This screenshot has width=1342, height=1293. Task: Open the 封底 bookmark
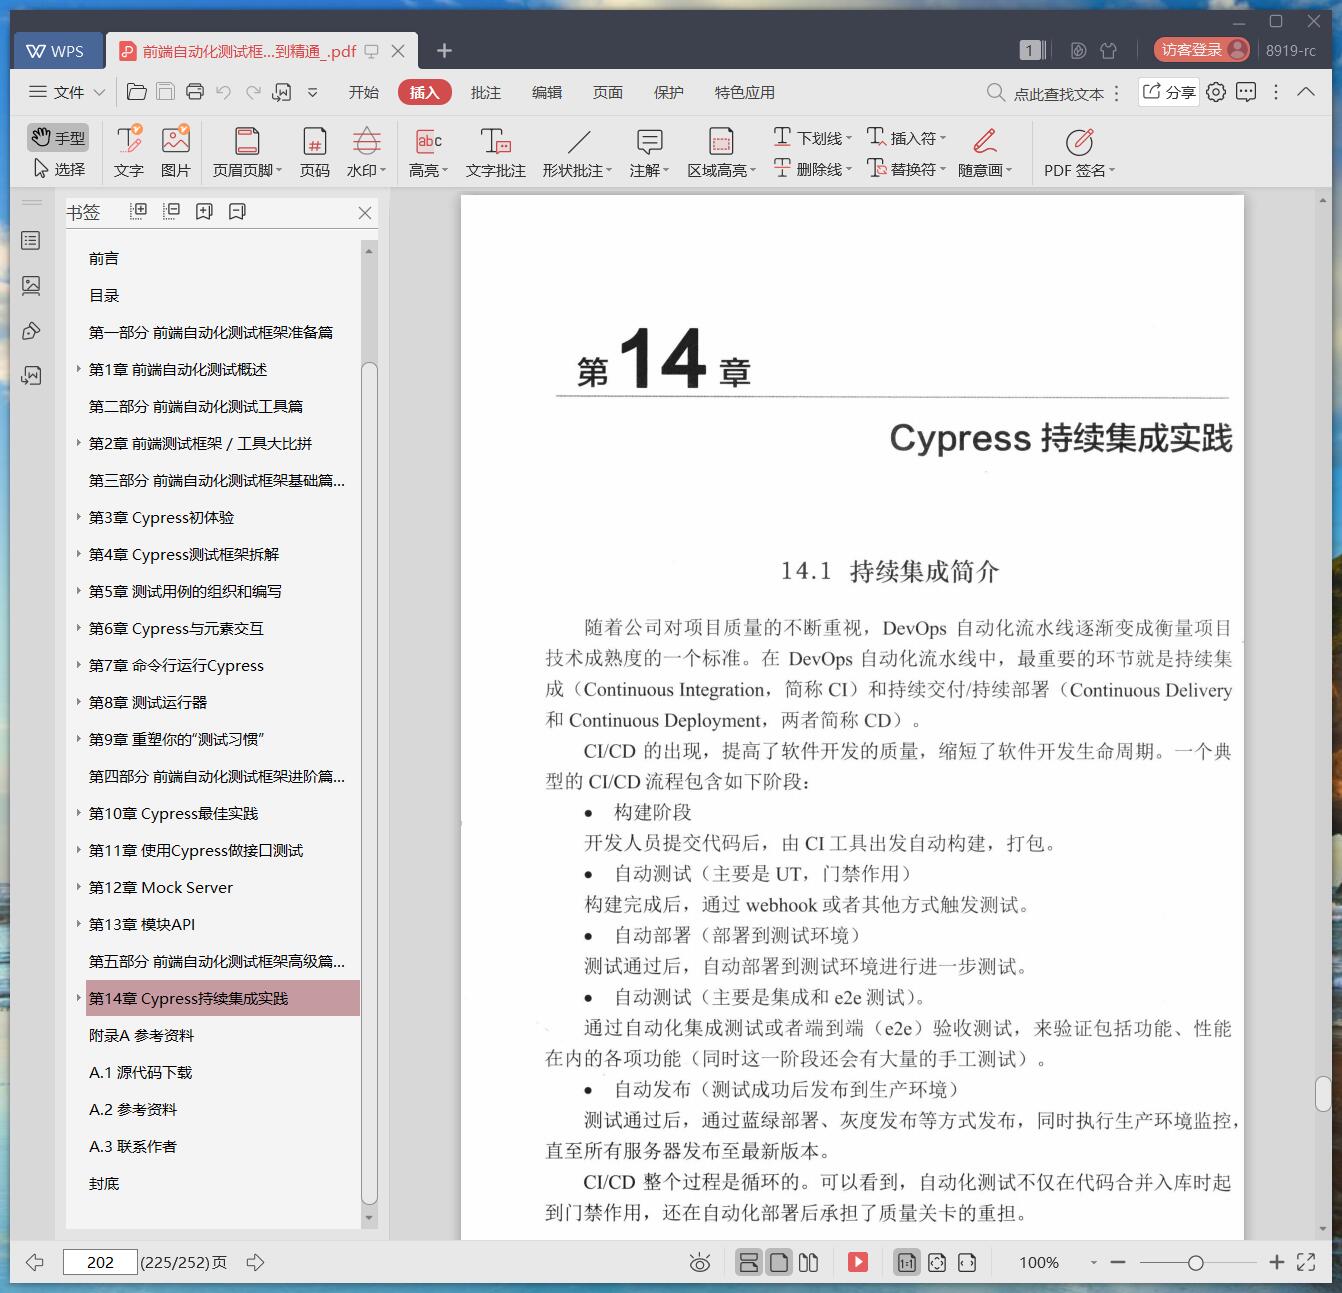coord(104,1183)
